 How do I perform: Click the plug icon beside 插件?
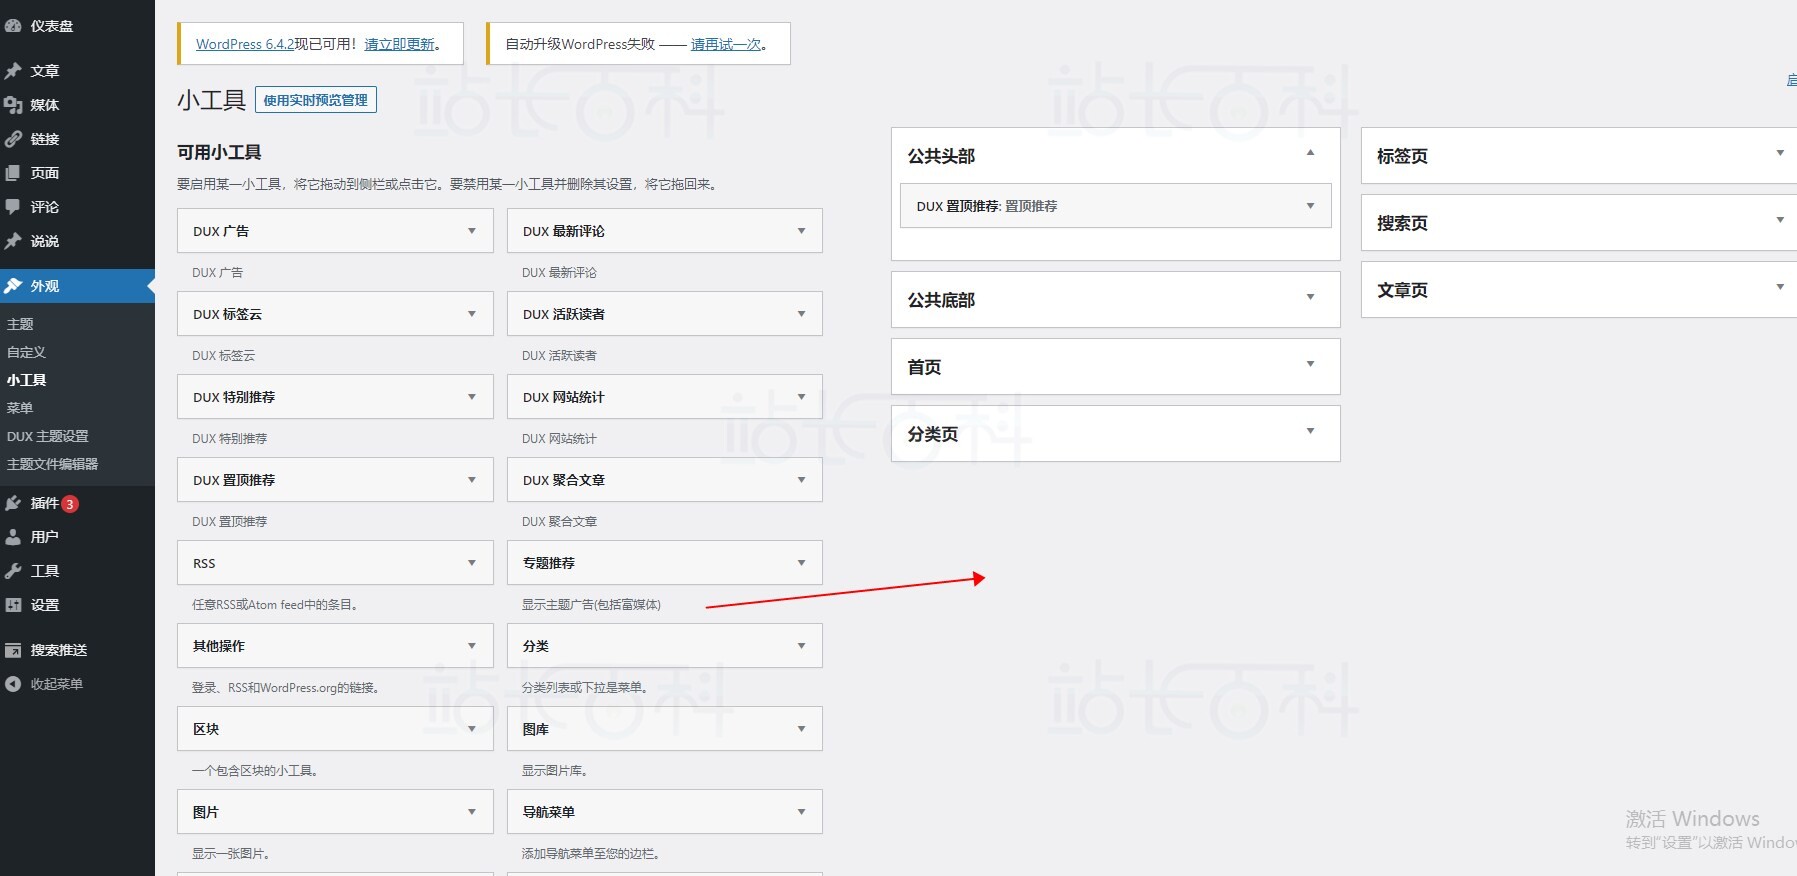13,503
